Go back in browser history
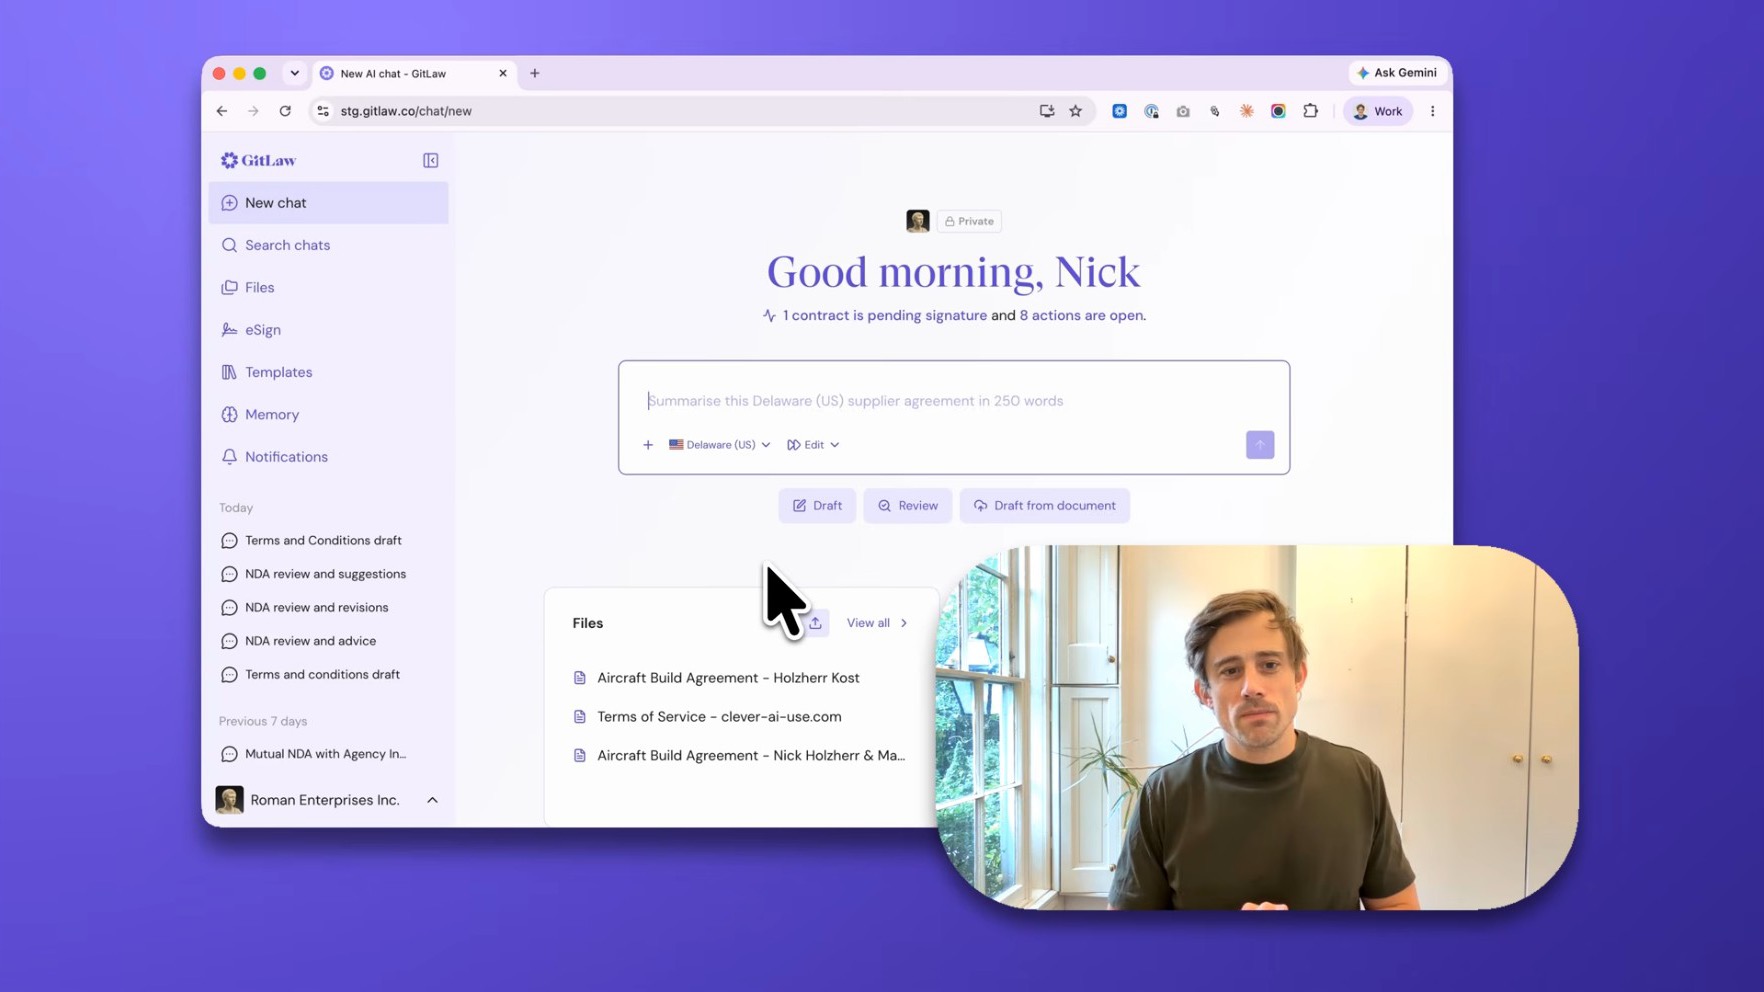 pos(222,111)
